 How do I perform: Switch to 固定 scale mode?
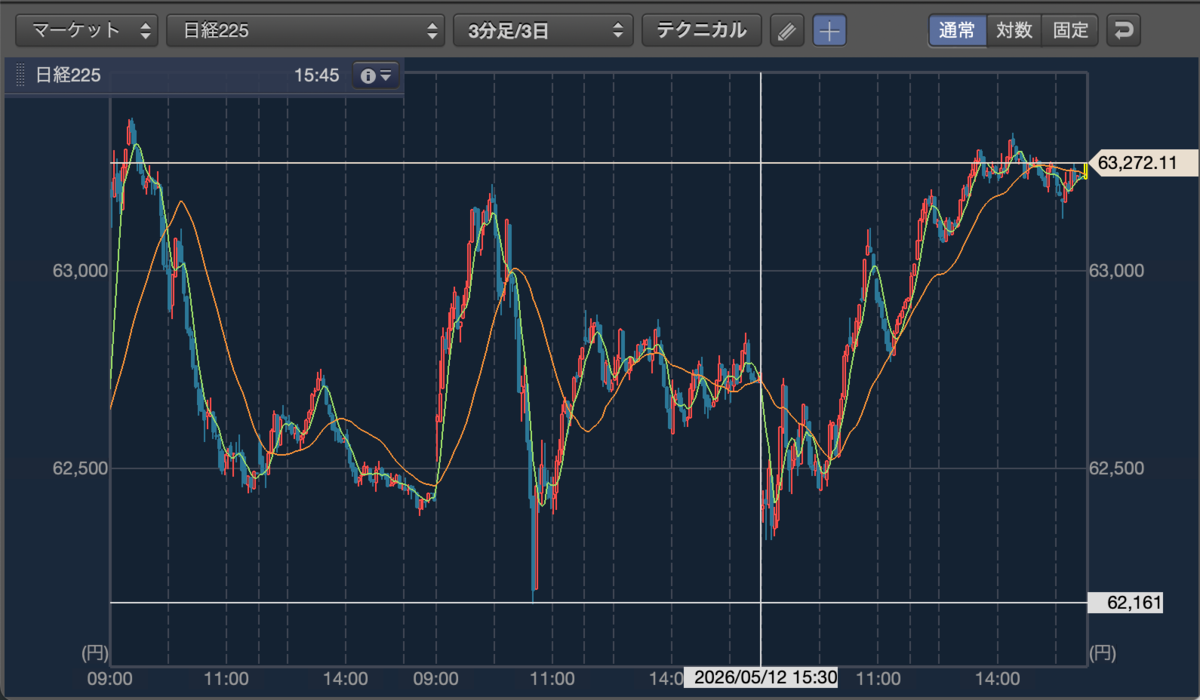pyautogui.click(x=1070, y=30)
